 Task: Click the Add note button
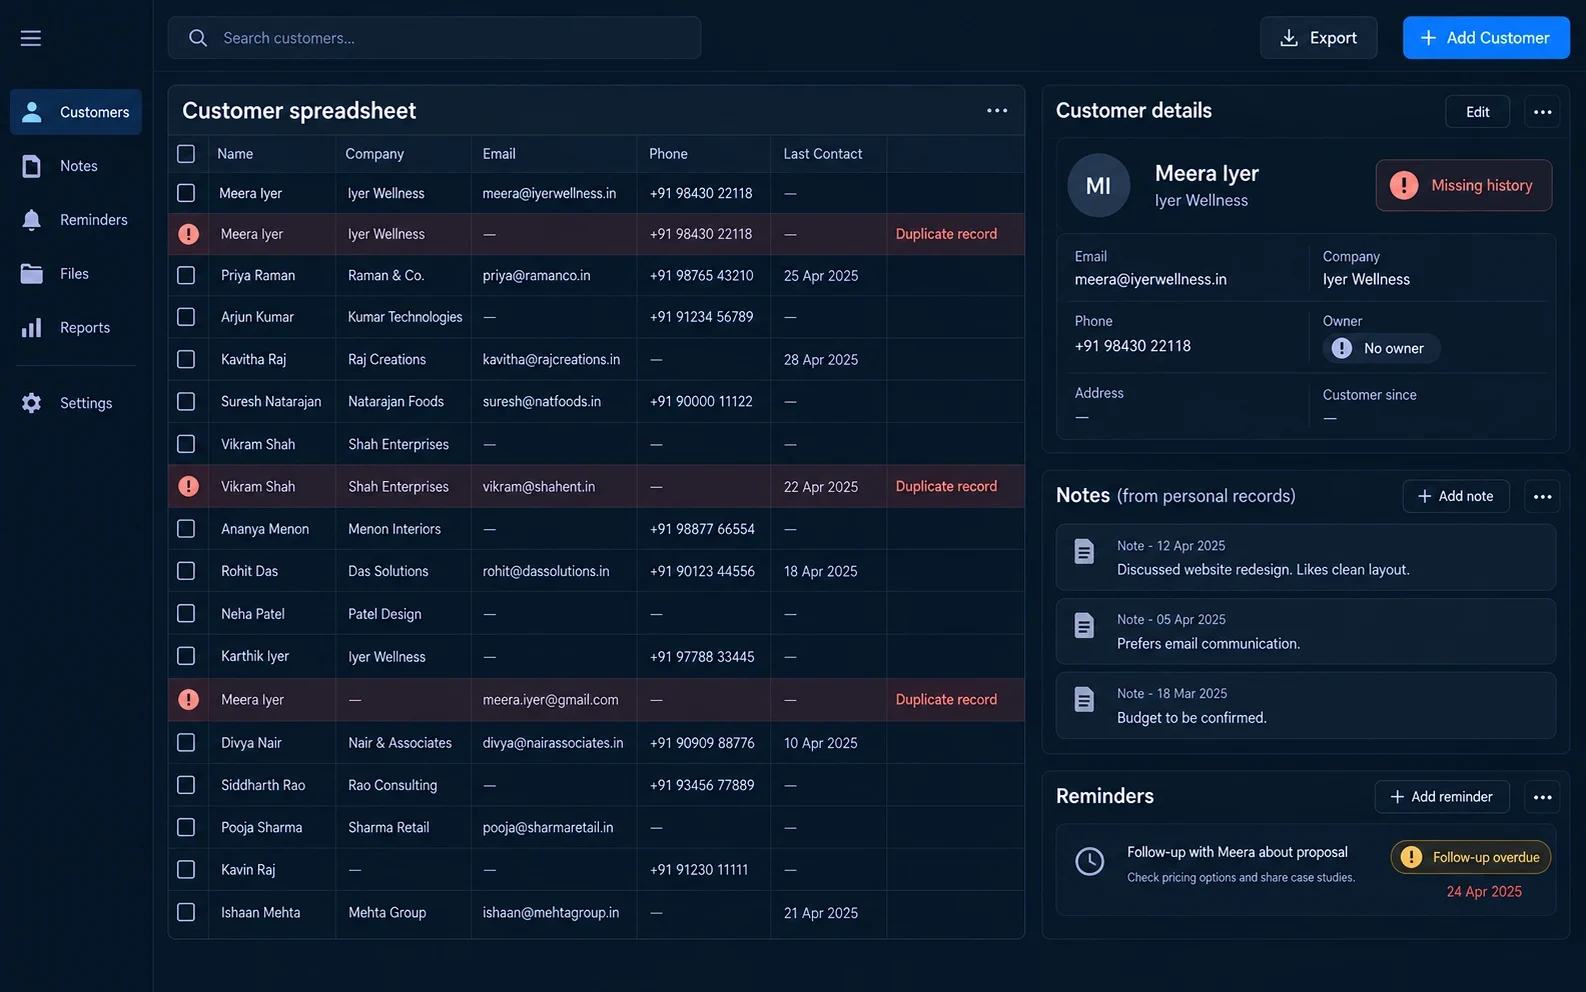pos(1456,496)
